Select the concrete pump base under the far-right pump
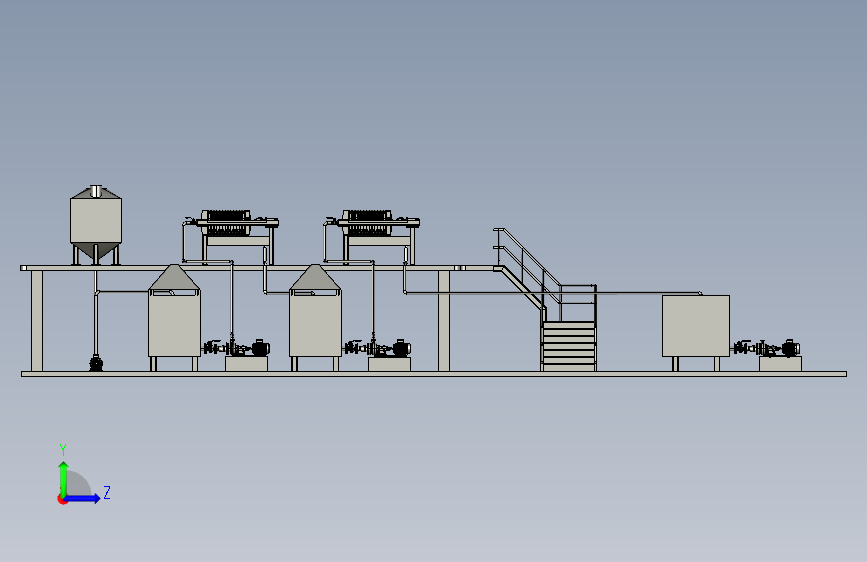Viewport: 867px width, 562px height. click(780, 364)
